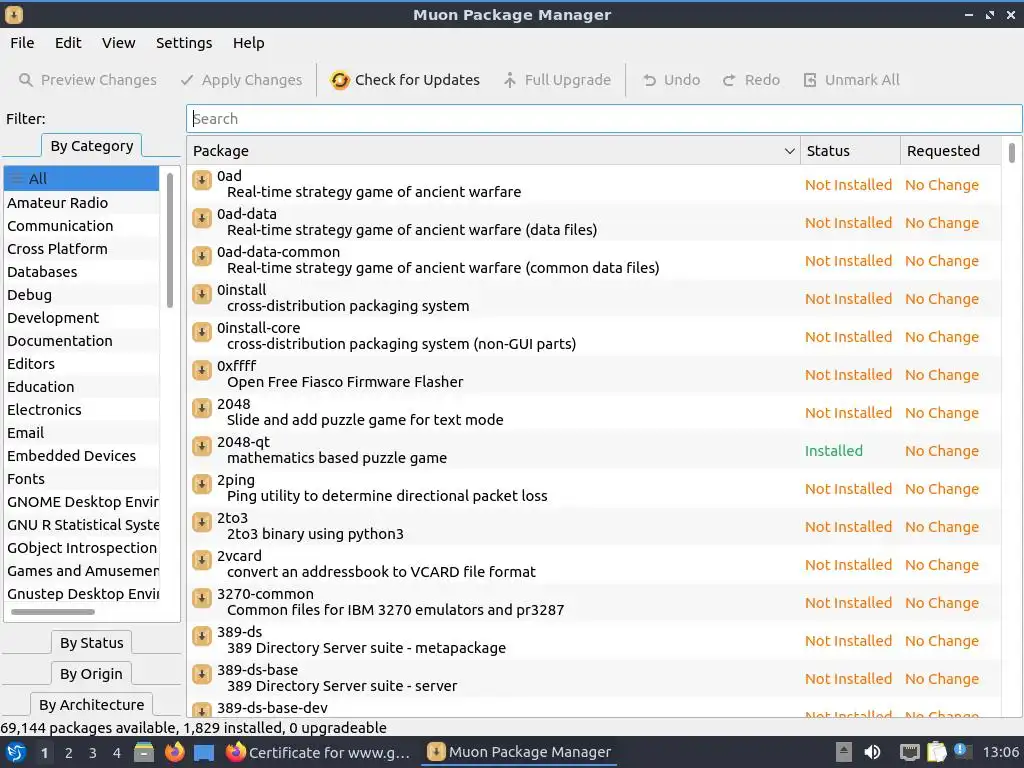Open the file manager launcher in the taskbar

144,752
